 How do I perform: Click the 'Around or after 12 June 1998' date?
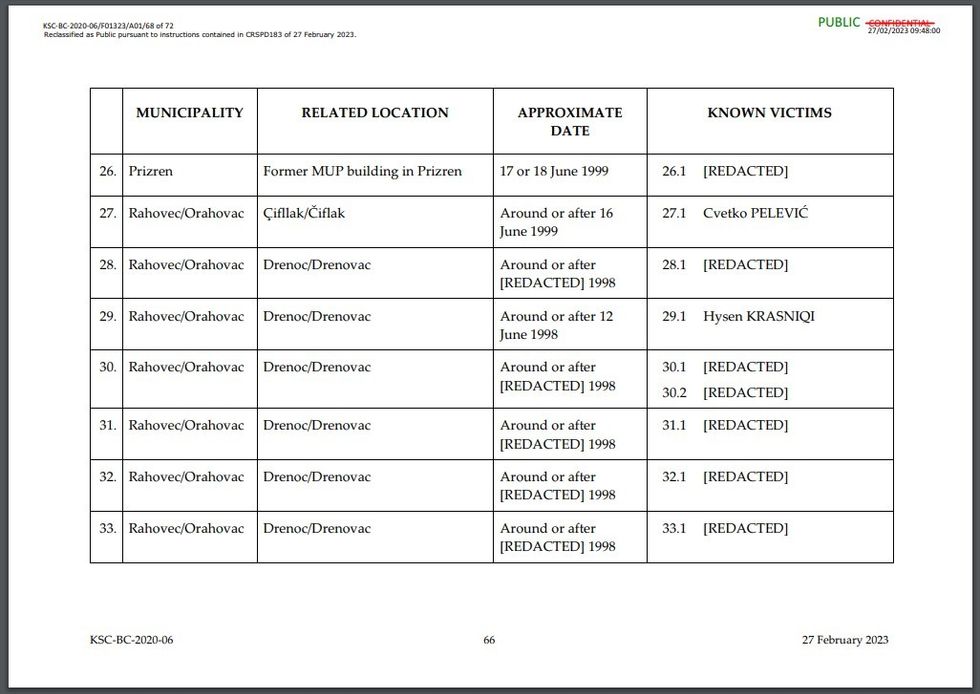(556, 325)
